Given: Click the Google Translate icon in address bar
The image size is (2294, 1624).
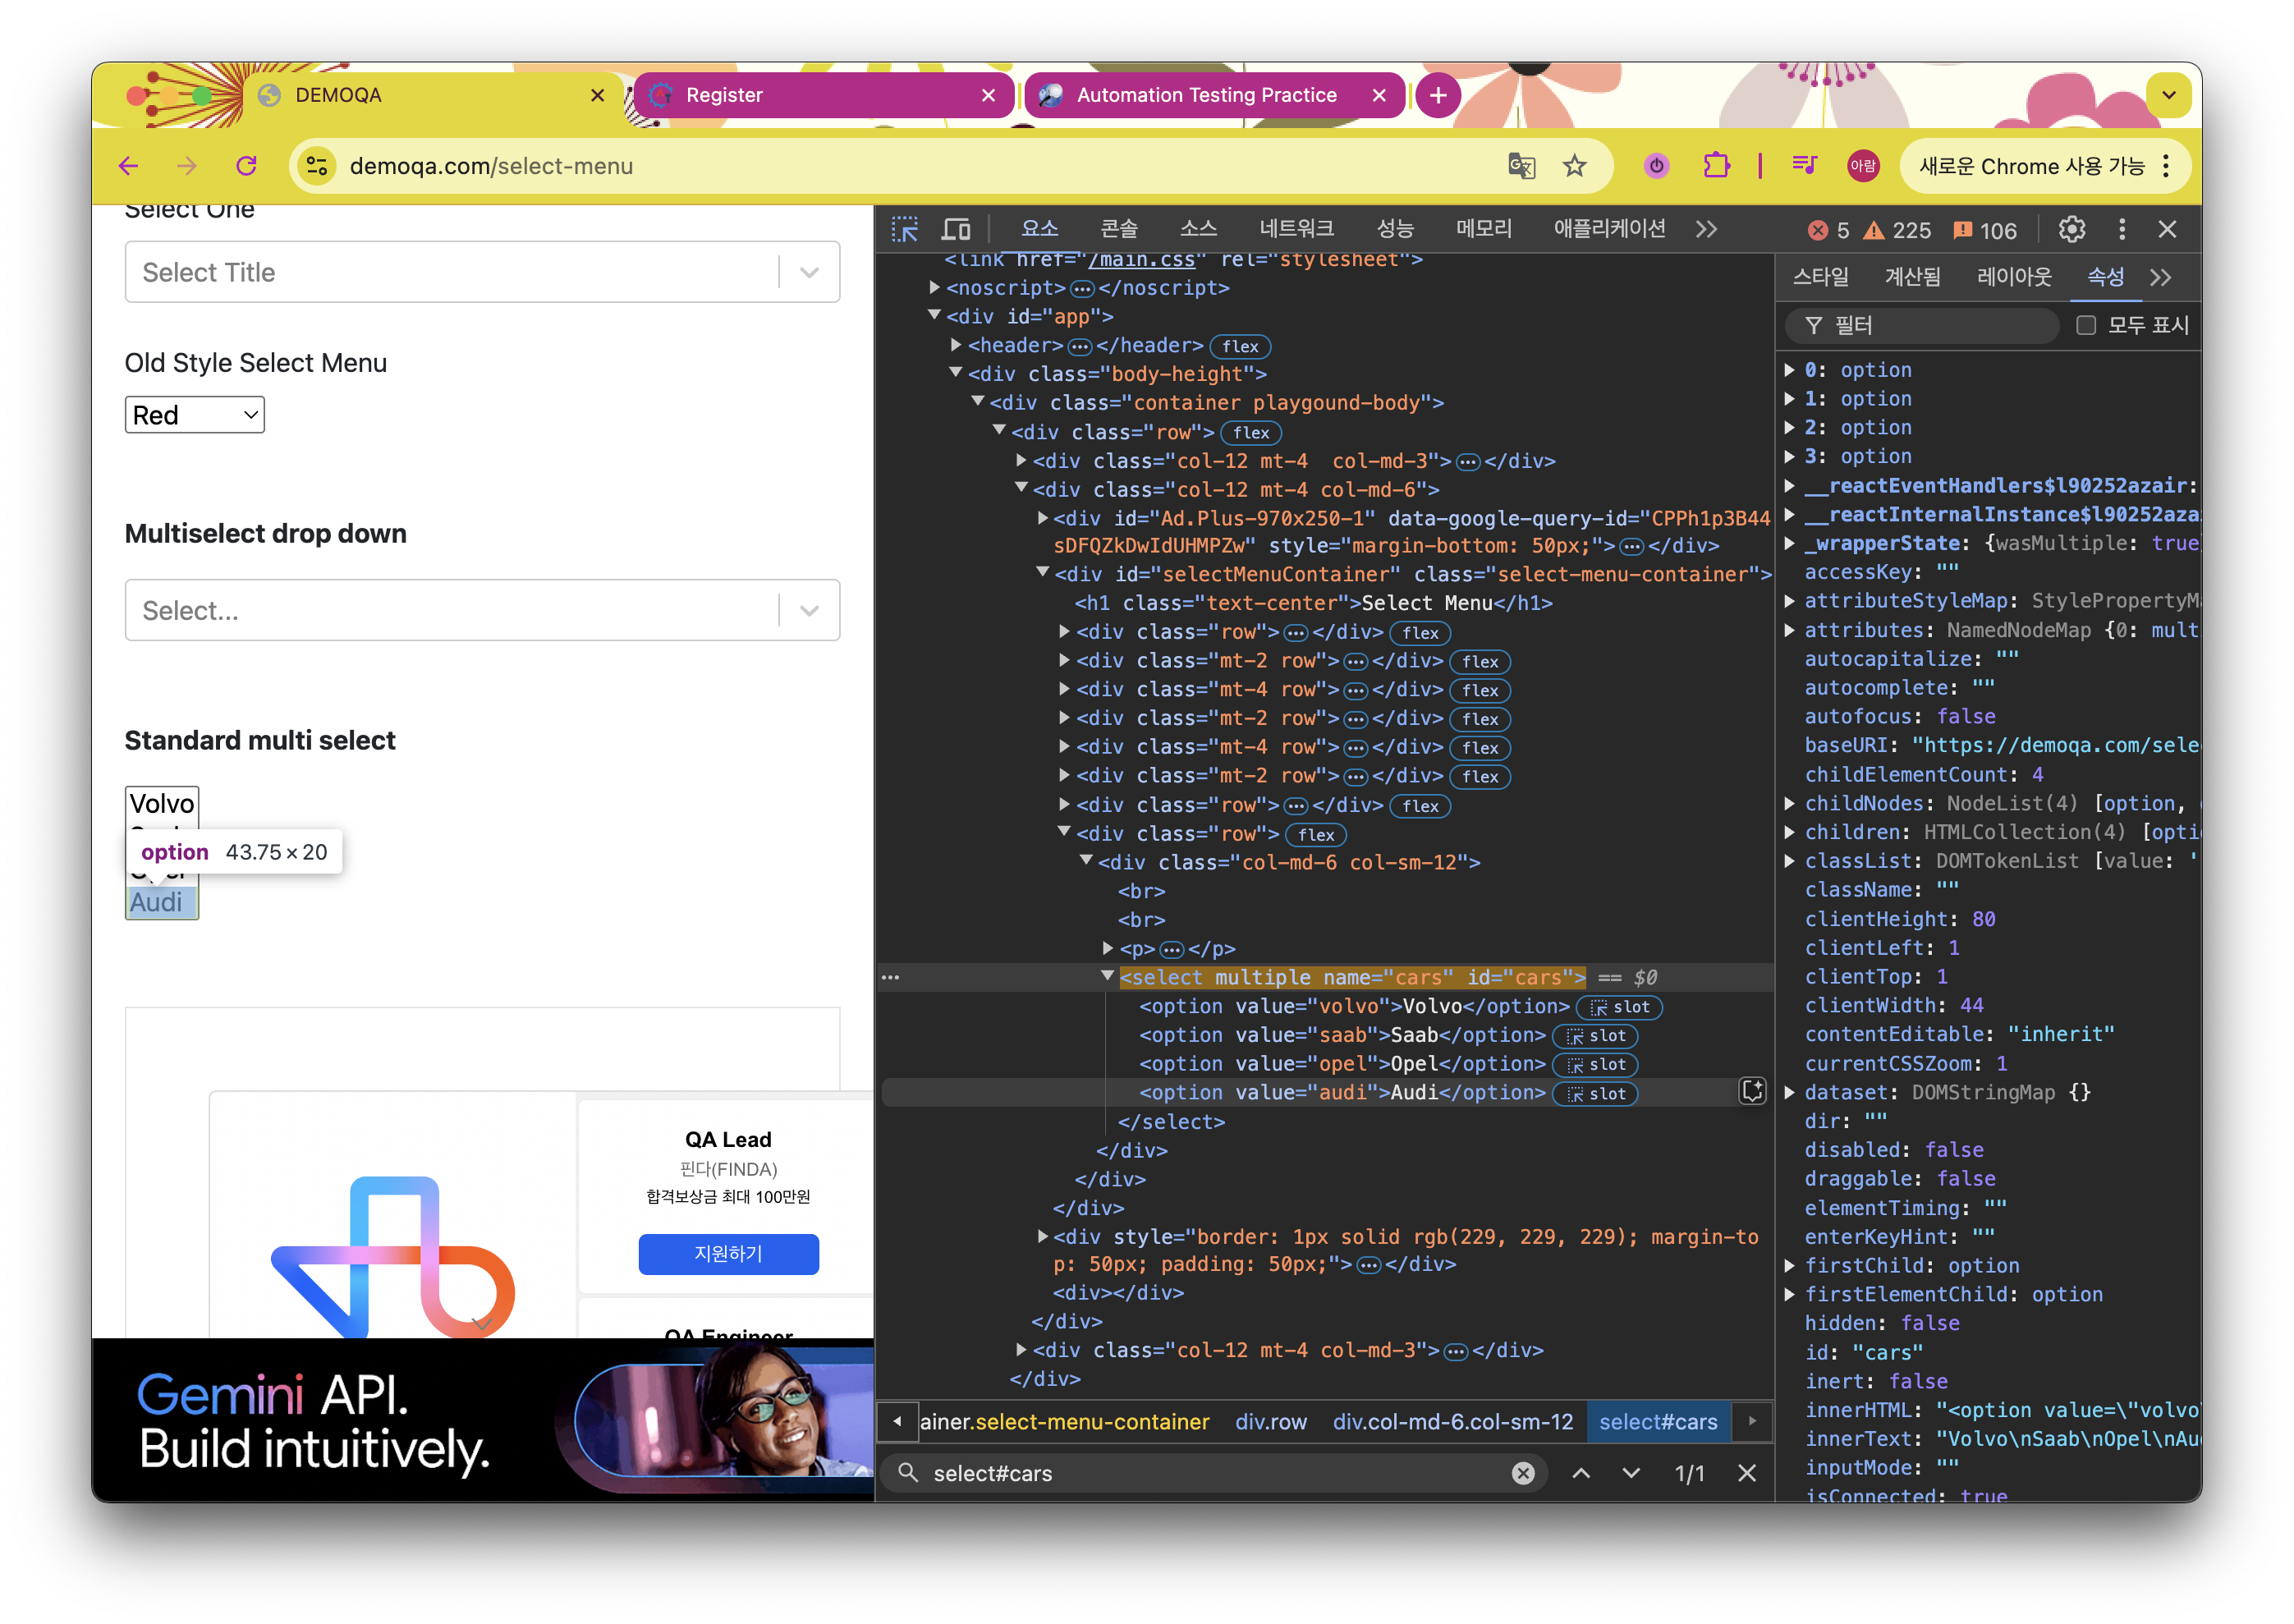Looking at the screenshot, I should 1521,166.
